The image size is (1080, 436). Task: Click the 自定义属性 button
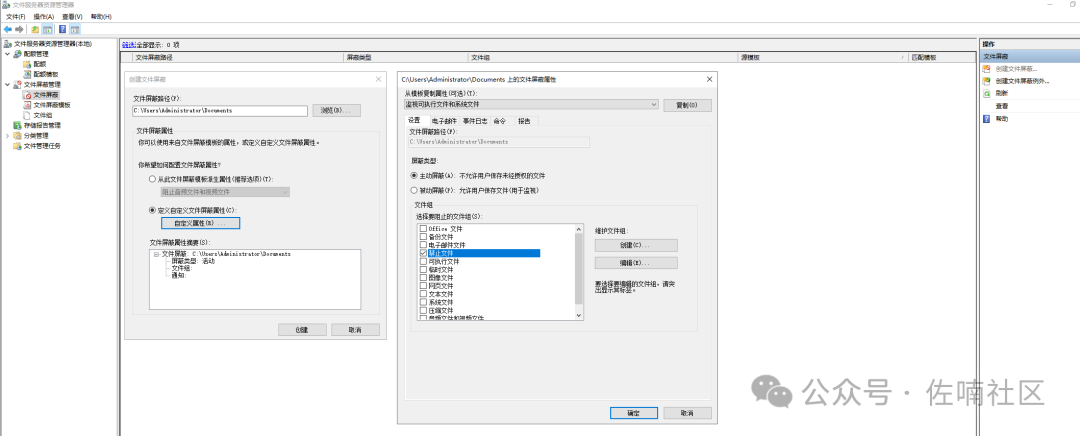(x=200, y=223)
